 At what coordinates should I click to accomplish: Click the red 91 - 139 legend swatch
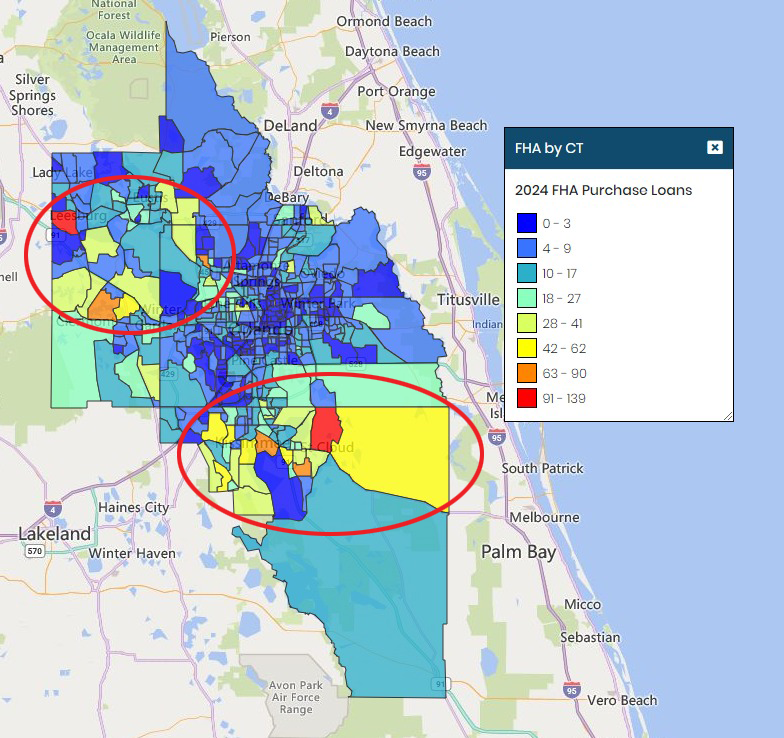[526, 398]
